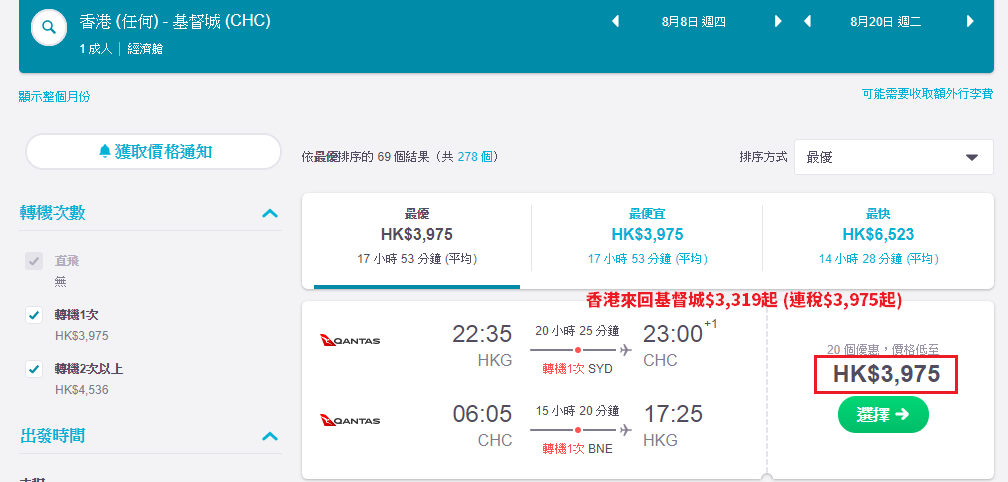Go to next day for 8月8日 departure
The image size is (1008, 482).
778,22
